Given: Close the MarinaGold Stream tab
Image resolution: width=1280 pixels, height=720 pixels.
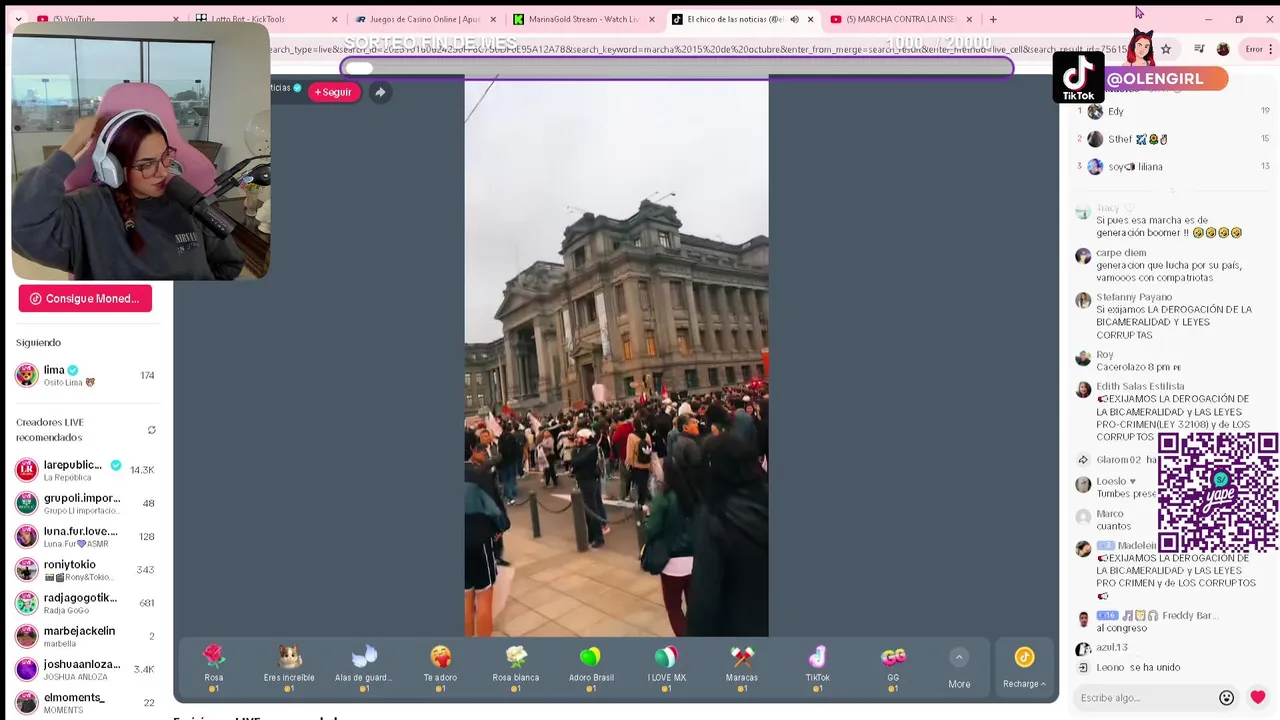Looking at the screenshot, I should pos(651,19).
